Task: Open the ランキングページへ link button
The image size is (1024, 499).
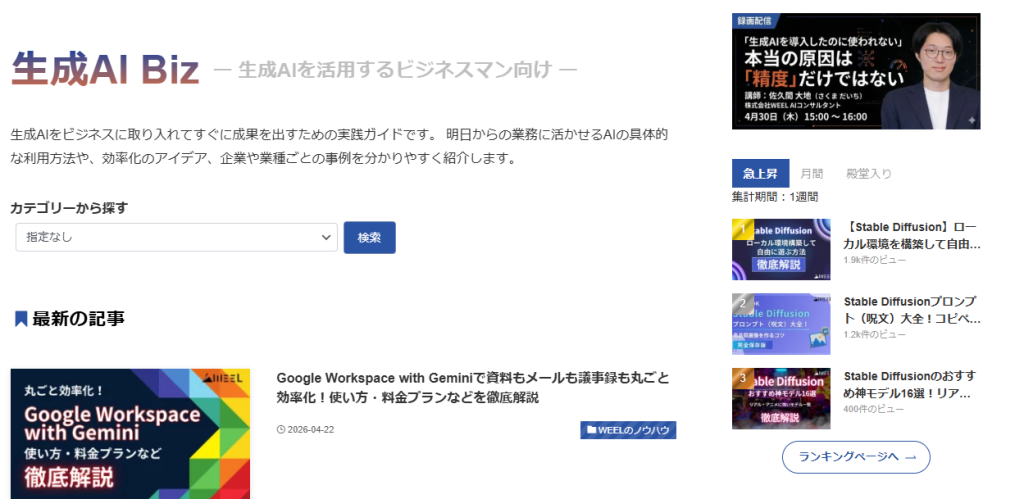Action: [x=856, y=457]
